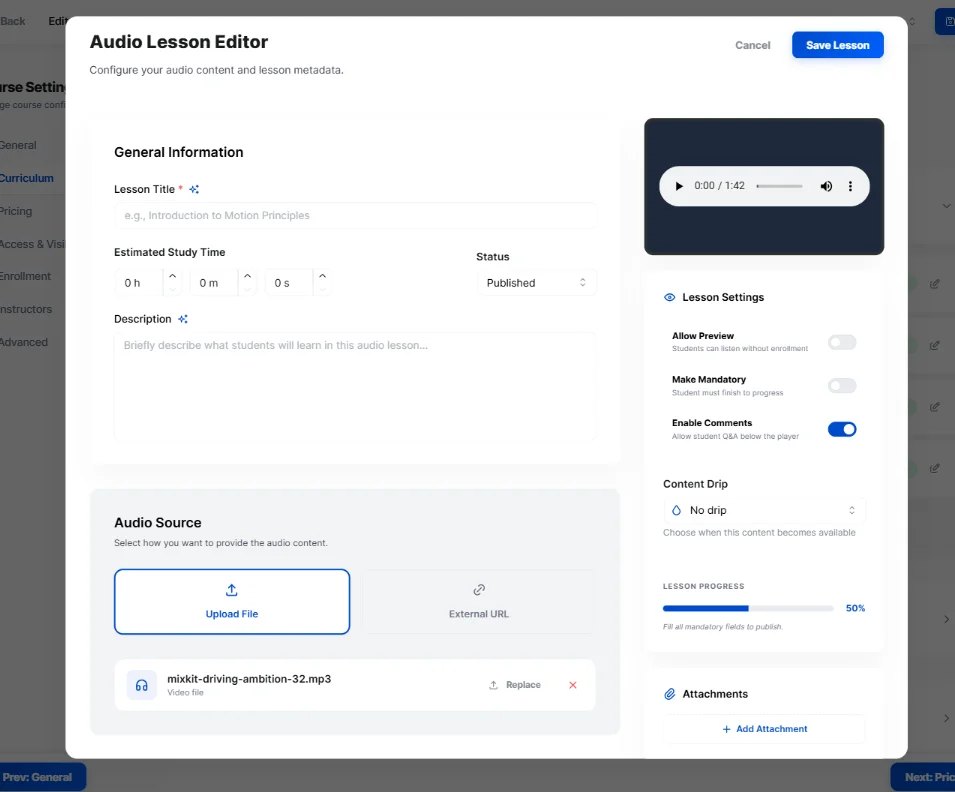
Task: Click the AI sparkle icon beside Description
Action: coord(183,319)
